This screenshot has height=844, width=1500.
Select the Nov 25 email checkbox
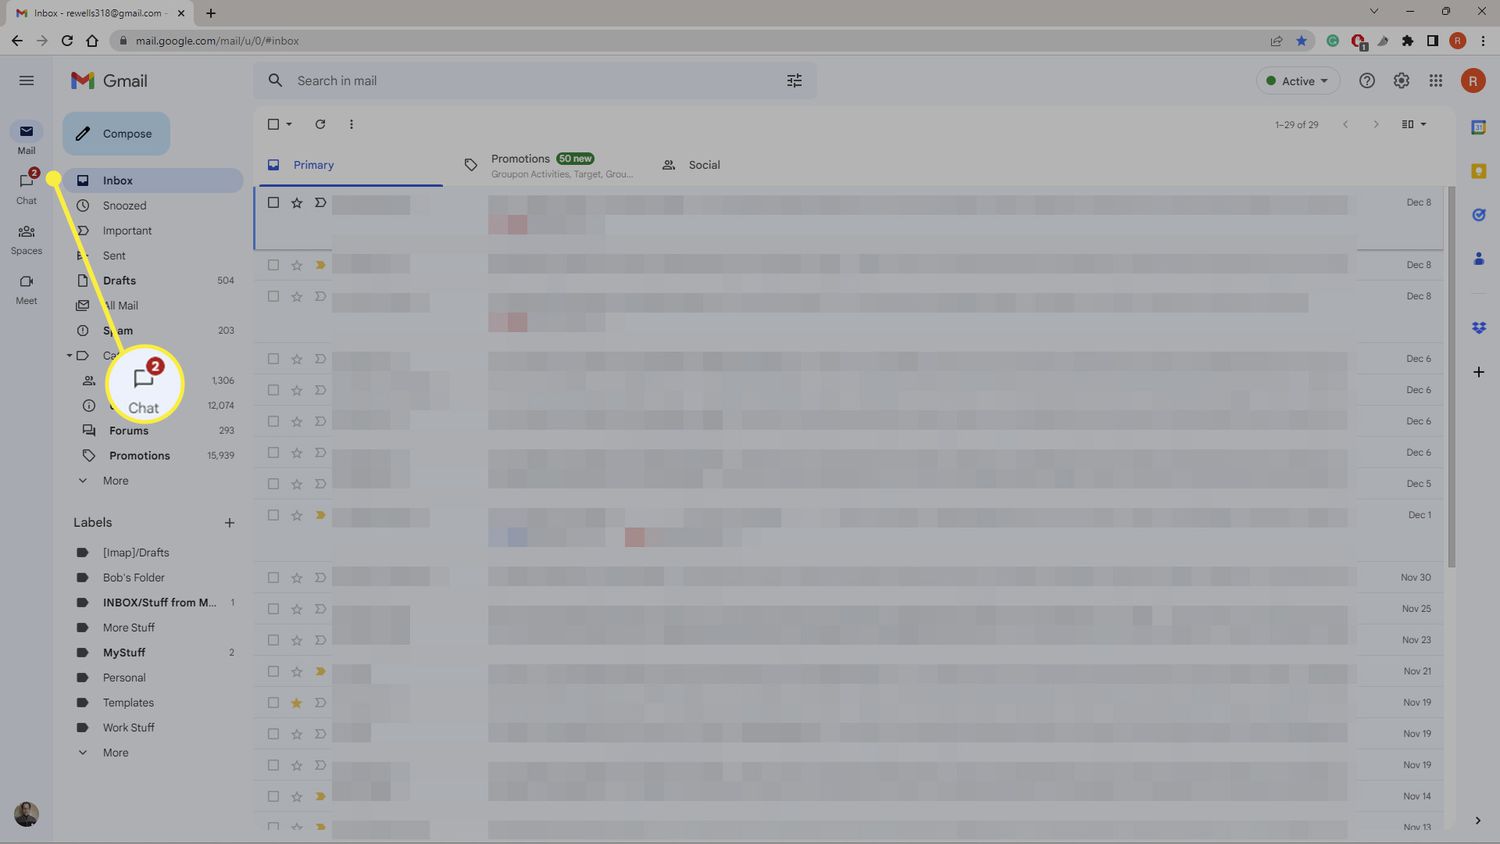(x=273, y=609)
